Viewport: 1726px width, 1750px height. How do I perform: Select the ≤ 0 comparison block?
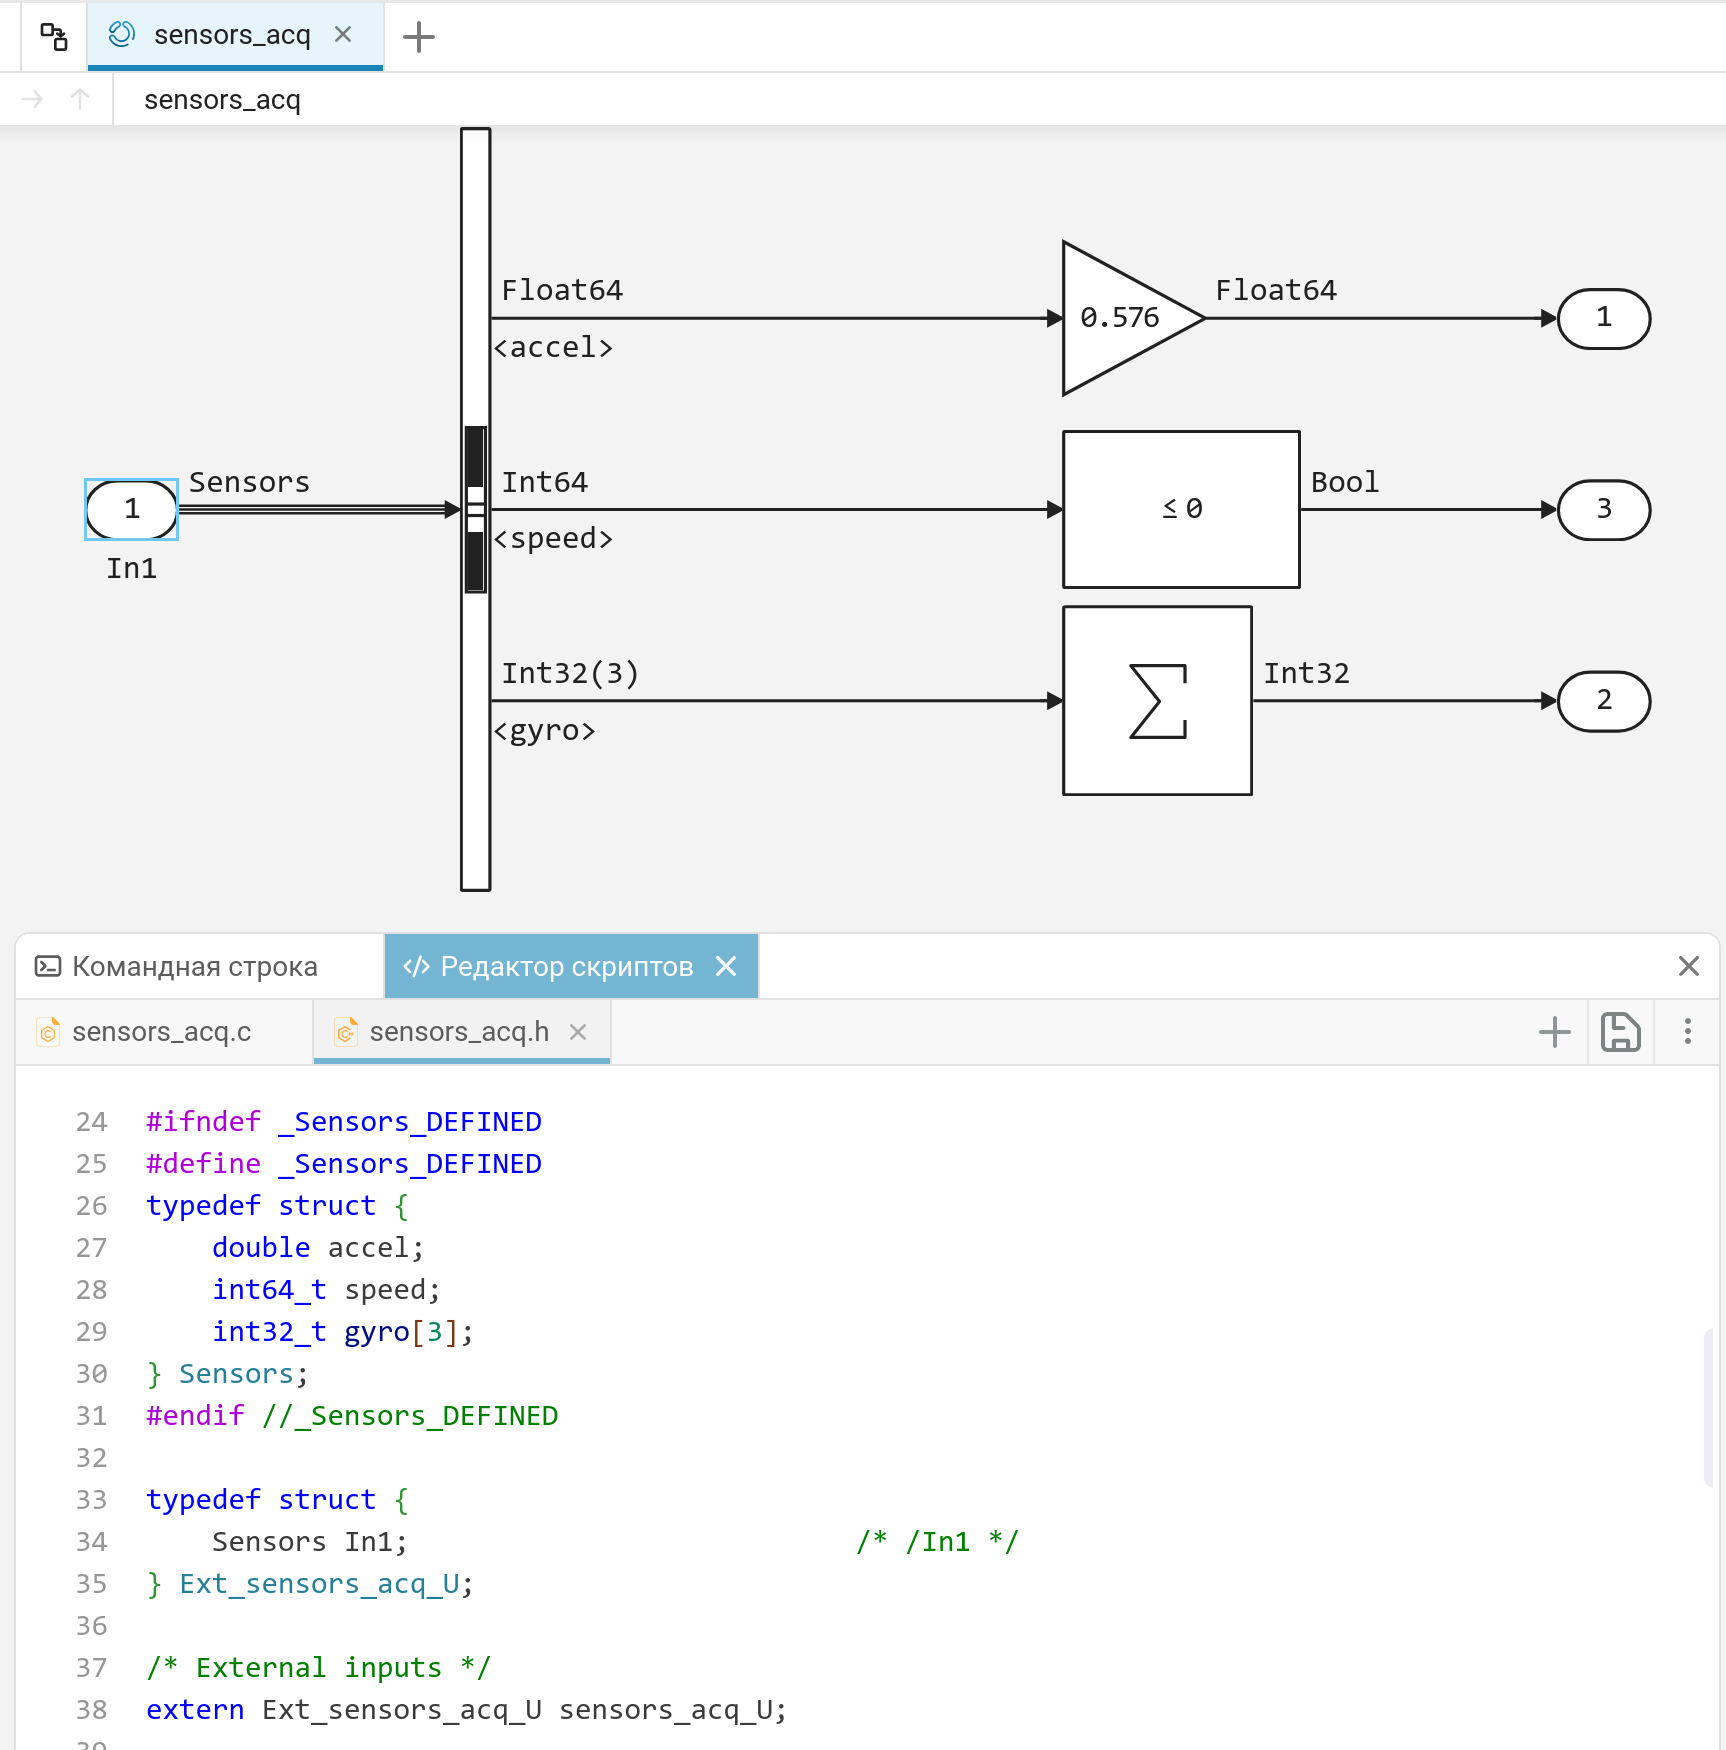click(x=1181, y=509)
